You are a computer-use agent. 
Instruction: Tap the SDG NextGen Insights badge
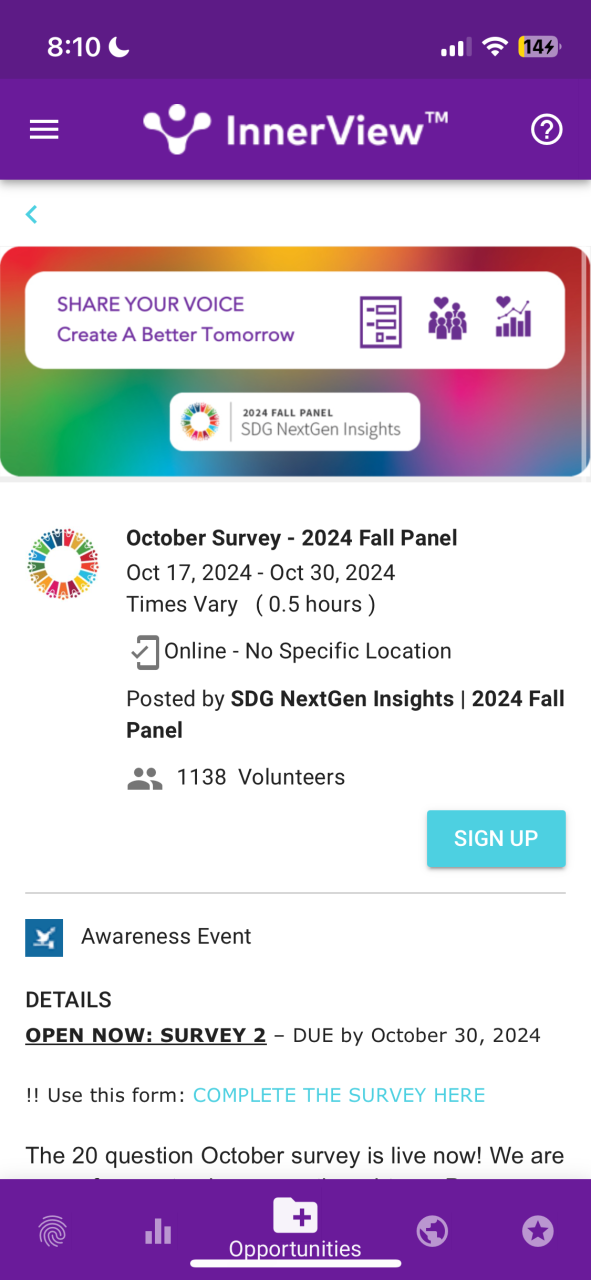pos(295,421)
